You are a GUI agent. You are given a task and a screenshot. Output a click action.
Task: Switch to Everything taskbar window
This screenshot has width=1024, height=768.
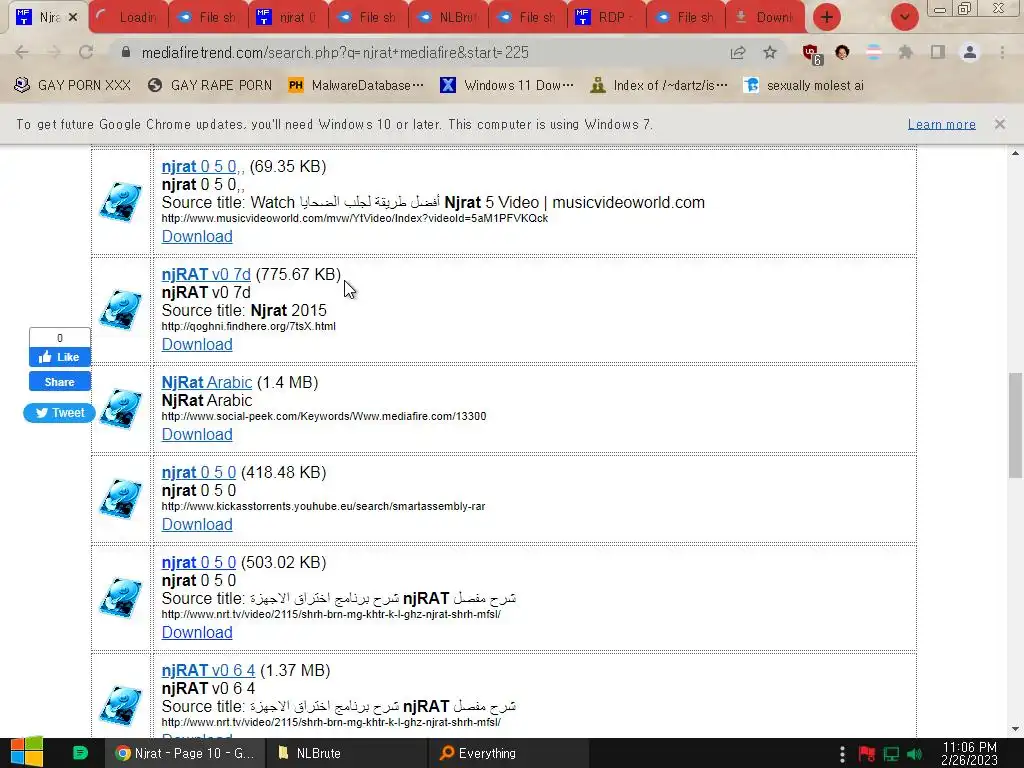(x=509, y=753)
